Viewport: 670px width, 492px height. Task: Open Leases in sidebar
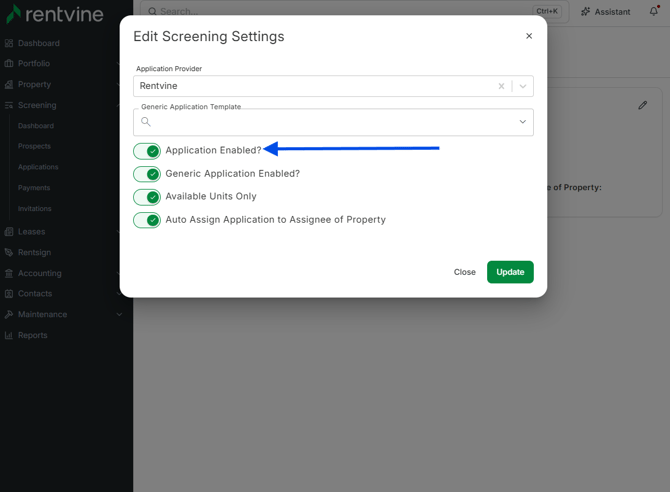(31, 232)
